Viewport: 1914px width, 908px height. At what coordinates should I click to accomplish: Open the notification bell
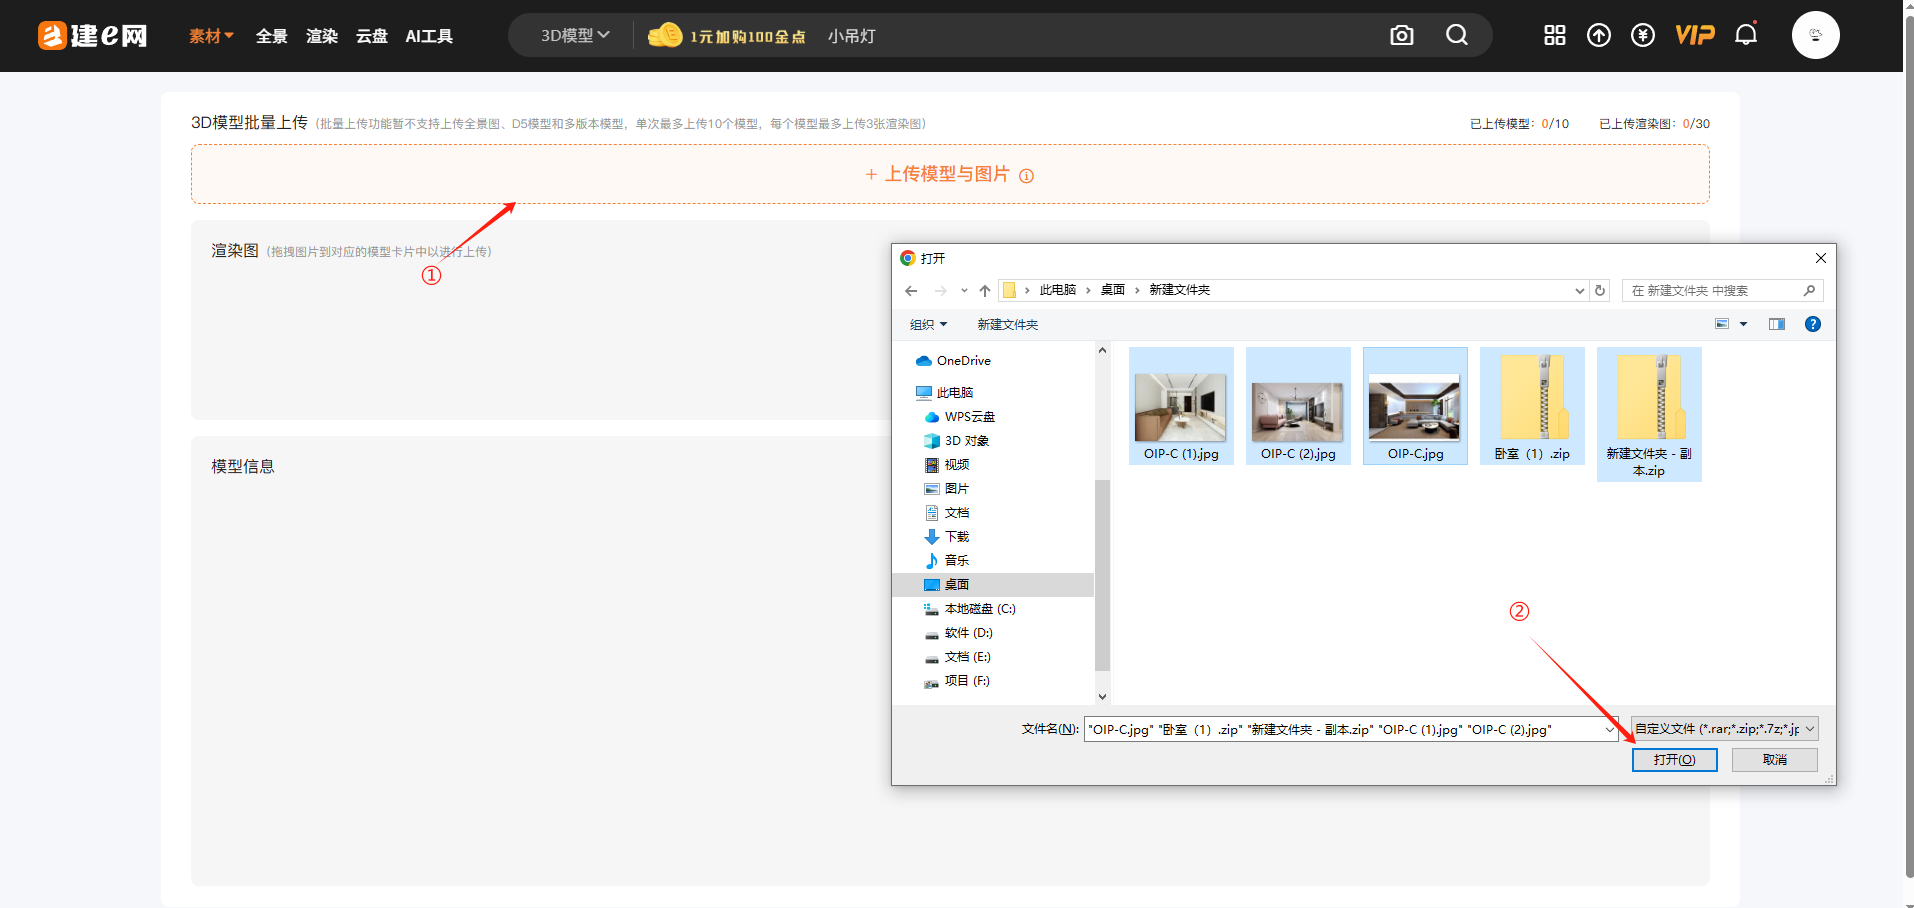tap(1746, 35)
